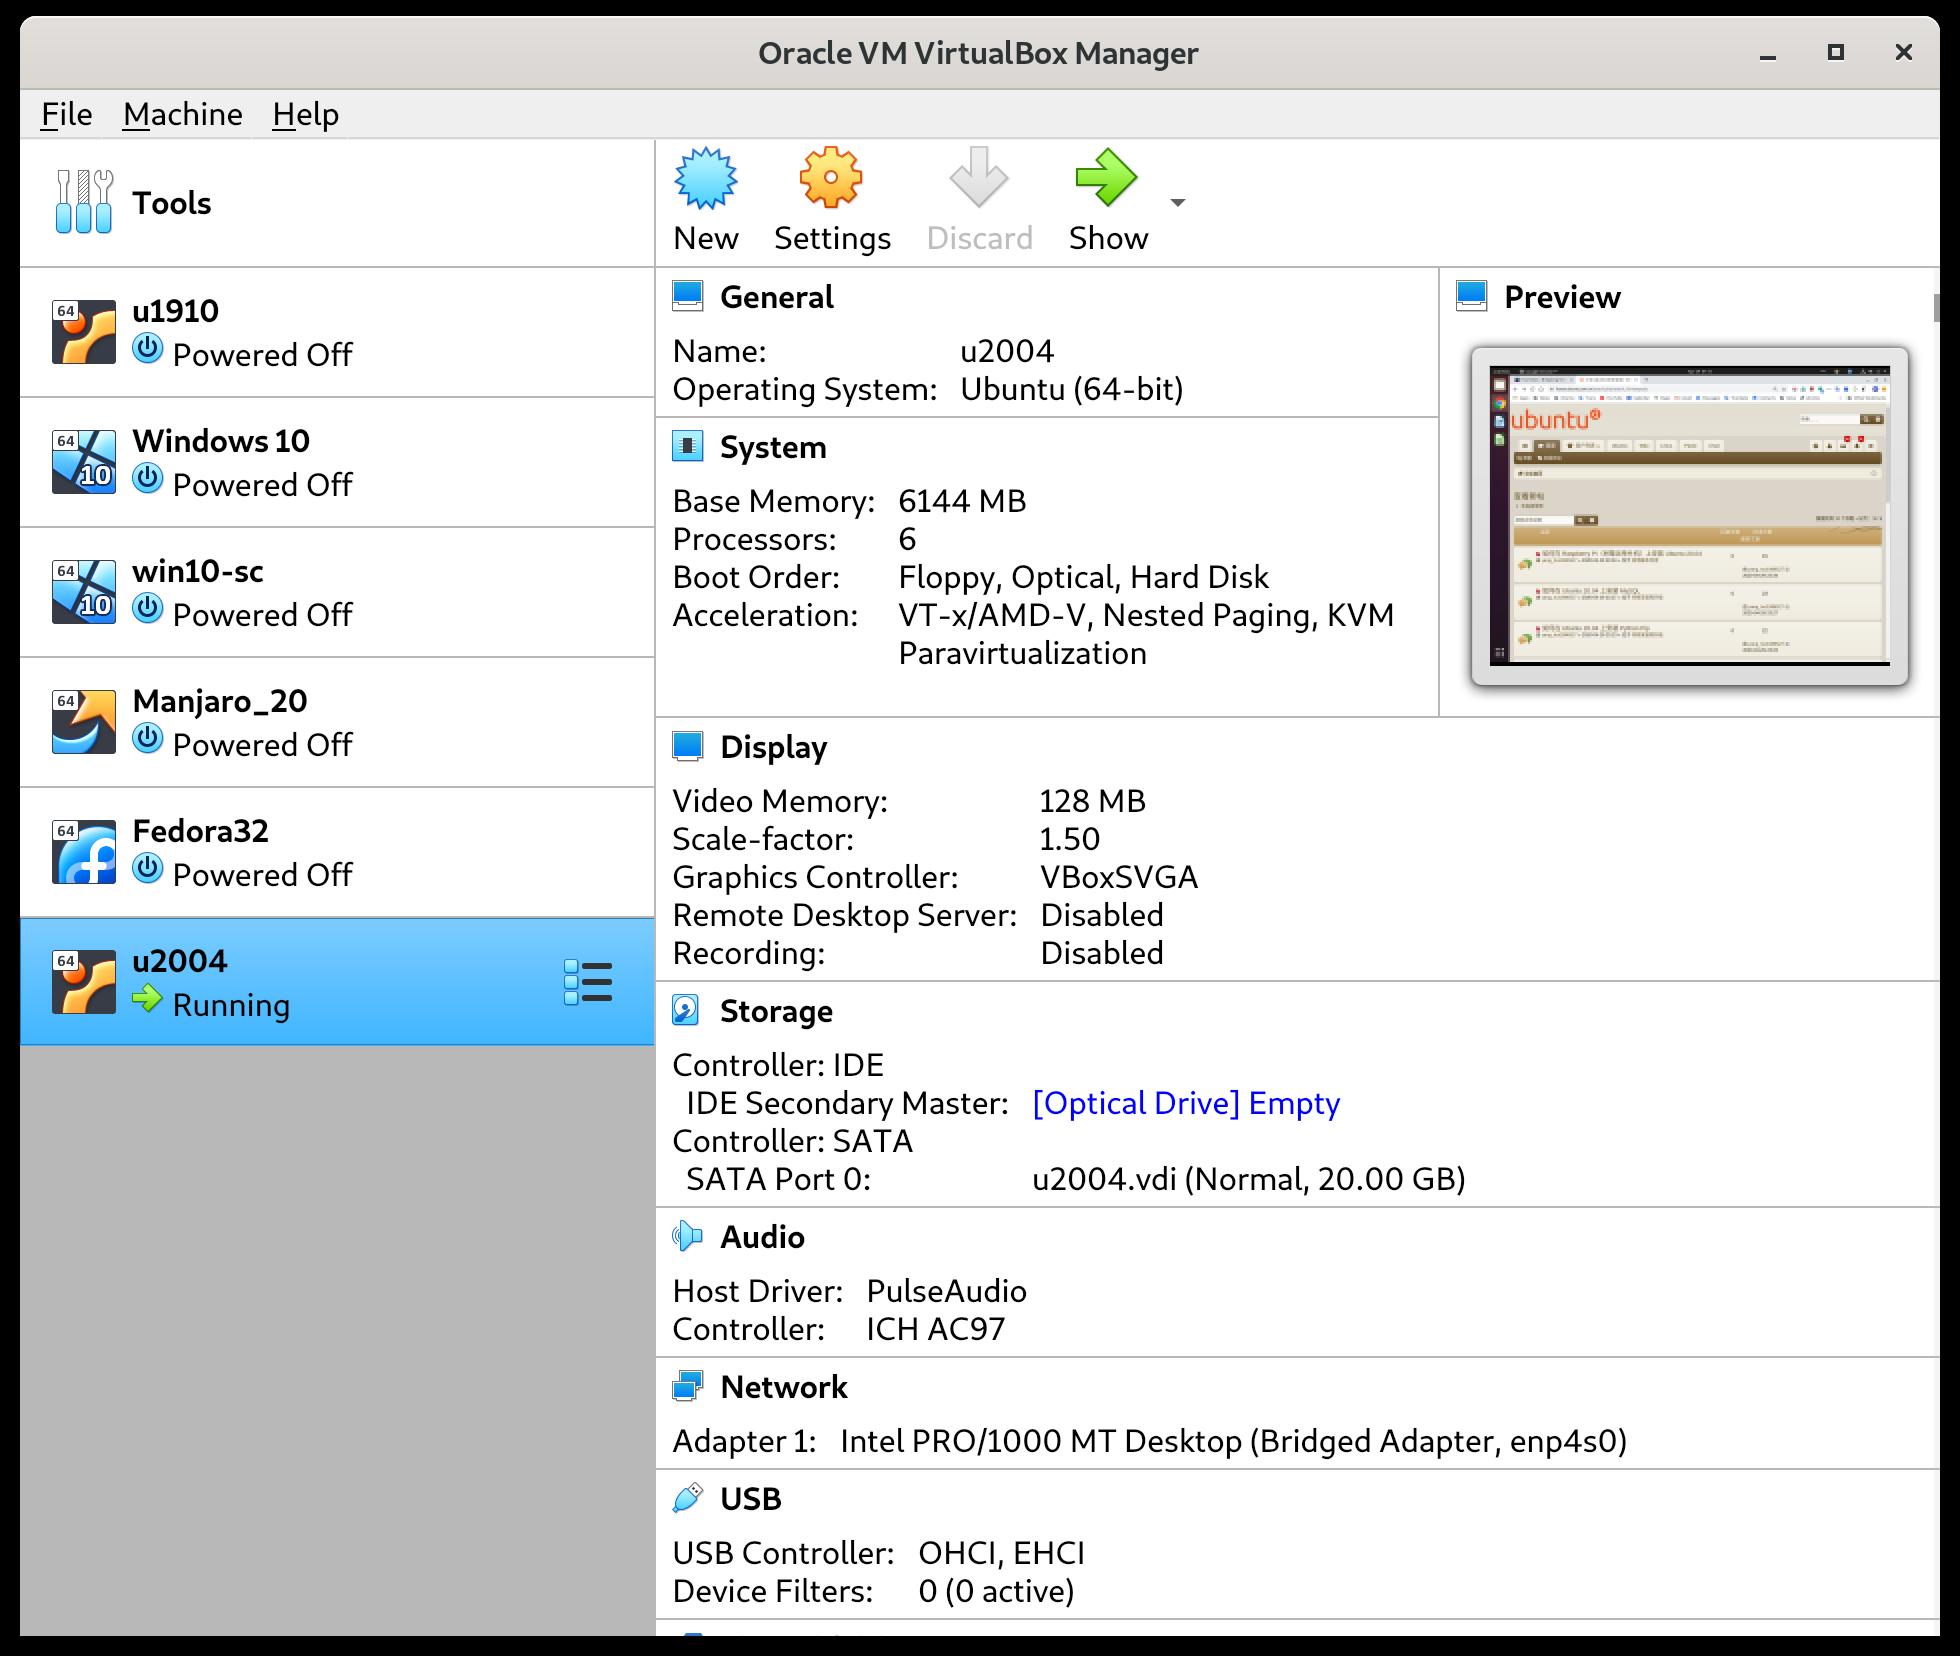Open Settings with the orange gear icon

point(831,178)
